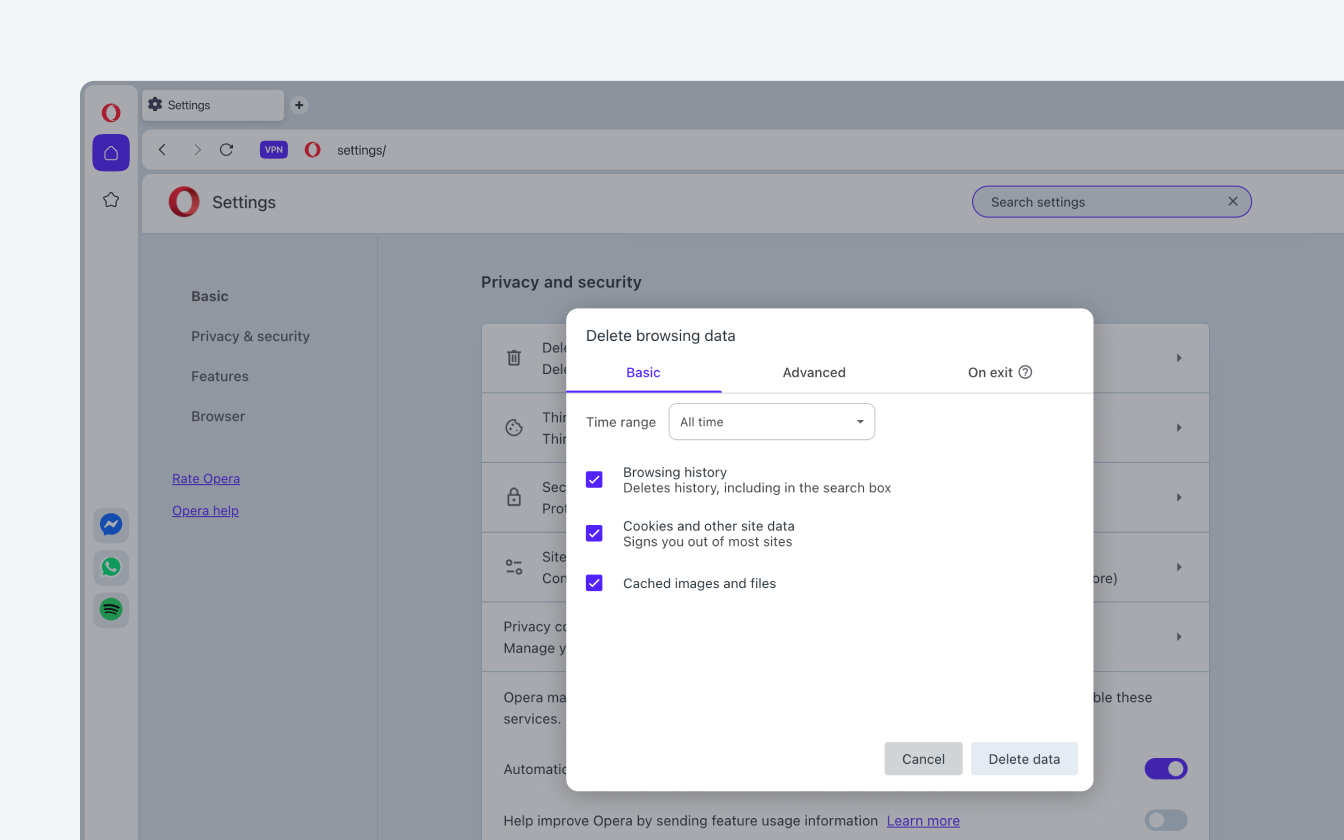
Task: Open the Time range dropdown
Action: point(772,422)
